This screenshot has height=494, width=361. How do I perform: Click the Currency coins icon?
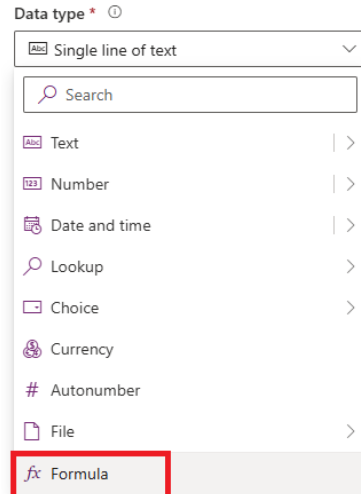(x=32, y=349)
